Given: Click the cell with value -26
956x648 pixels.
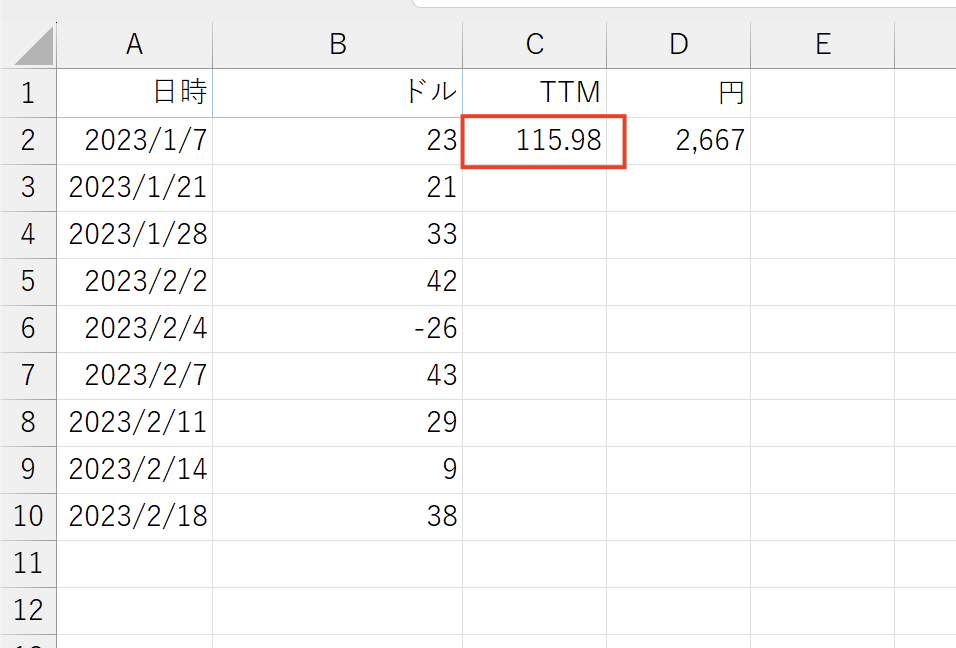Looking at the screenshot, I should pyautogui.click(x=338, y=329).
